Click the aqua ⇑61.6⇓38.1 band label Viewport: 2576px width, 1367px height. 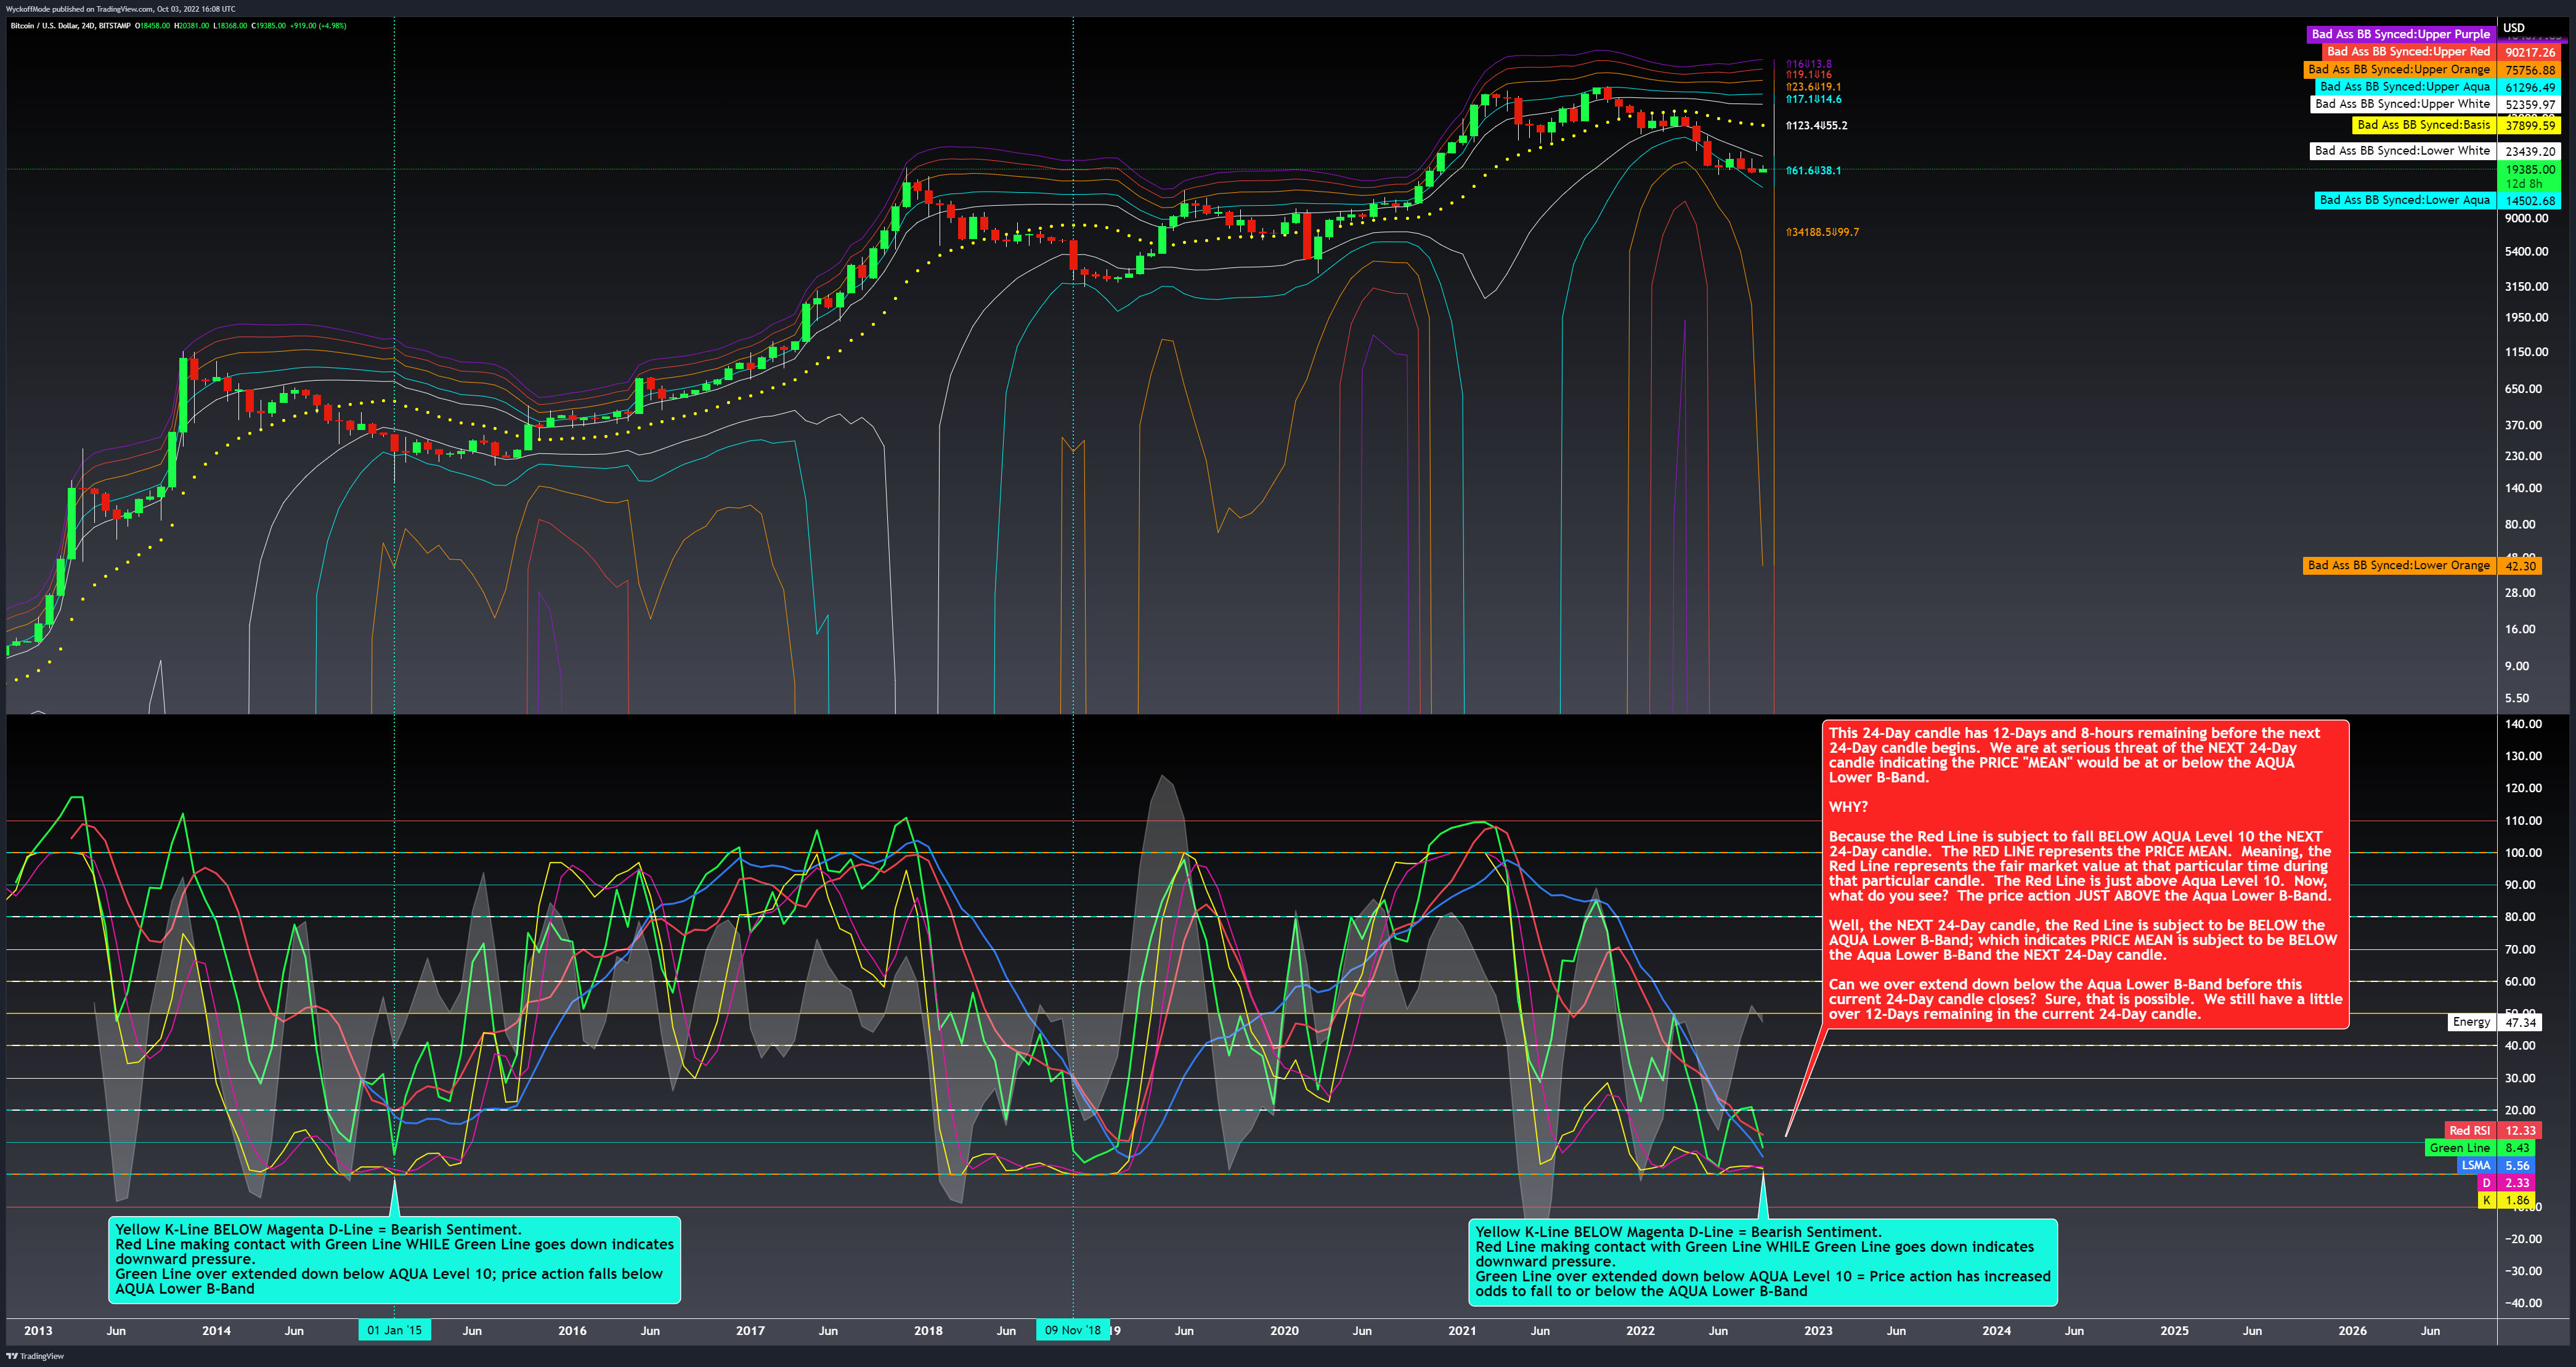point(1813,171)
